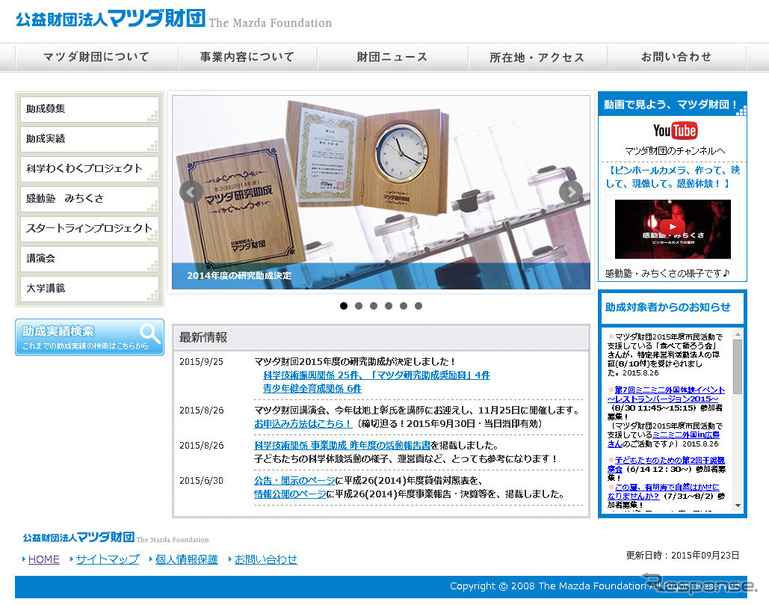Image resolution: width=769 pixels, height=605 pixels.
Task: Open お問い合わせ top menu
Action: click(x=676, y=57)
